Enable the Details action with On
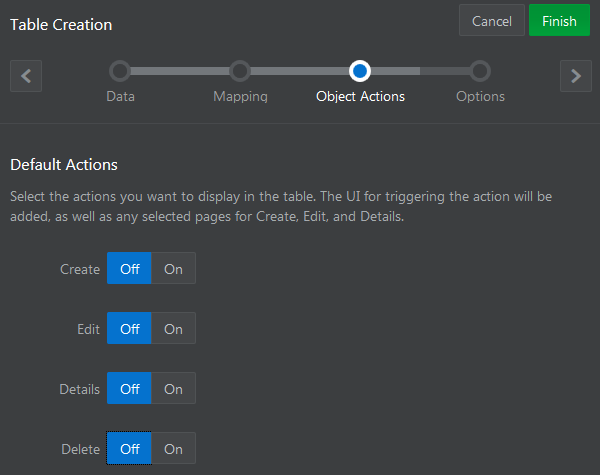The image size is (600, 475). 173,389
